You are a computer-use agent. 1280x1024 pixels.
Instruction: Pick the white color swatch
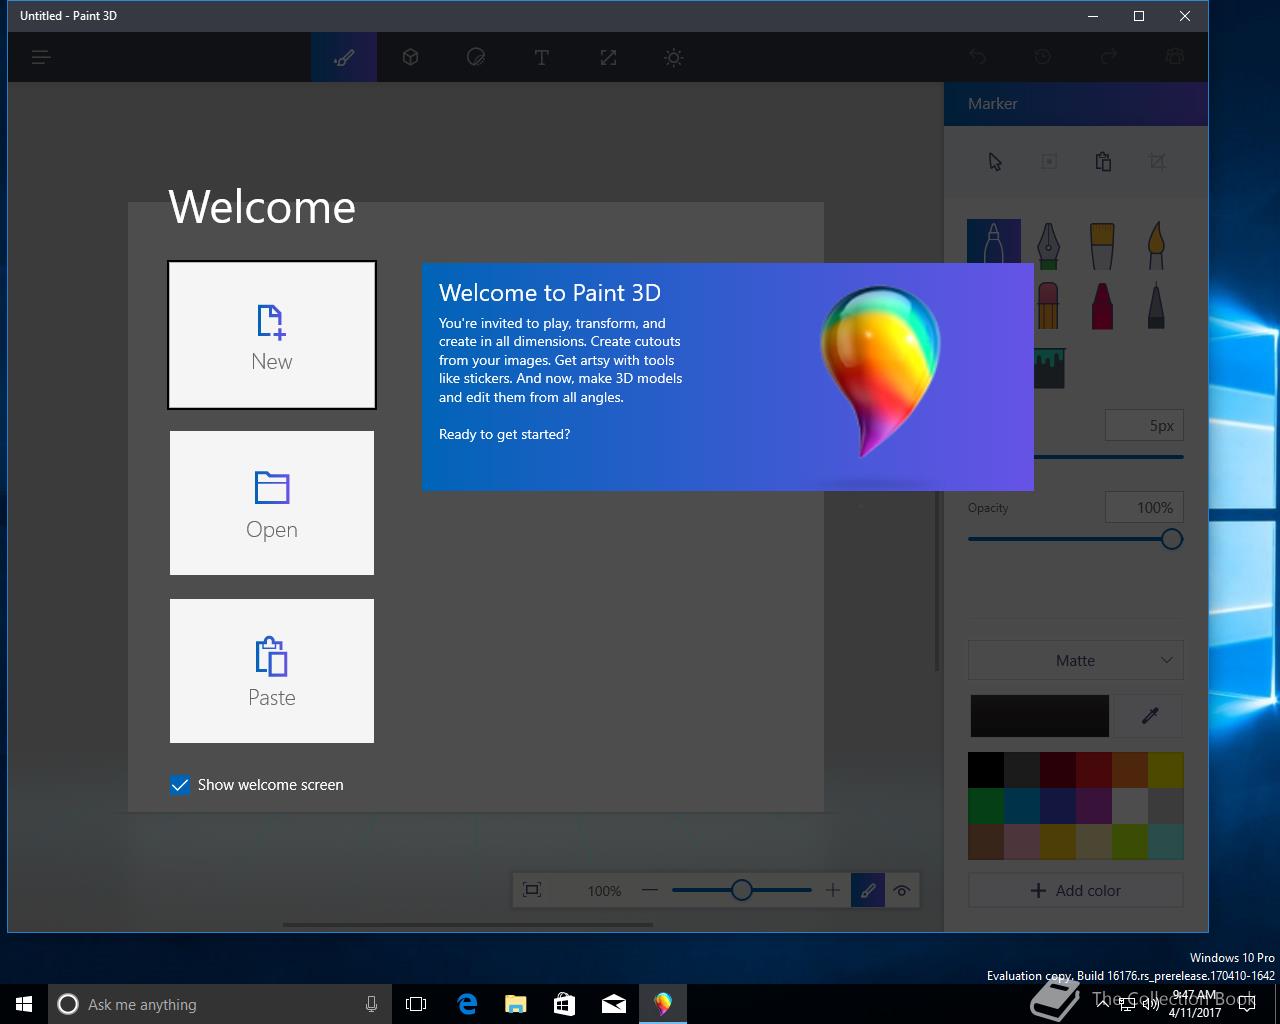tap(1130, 806)
